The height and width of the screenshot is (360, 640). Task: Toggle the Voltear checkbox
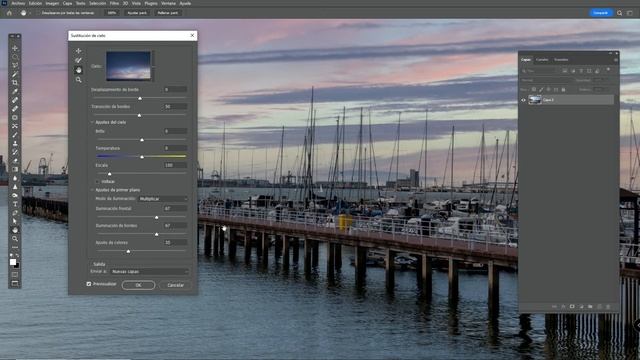click(98, 182)
